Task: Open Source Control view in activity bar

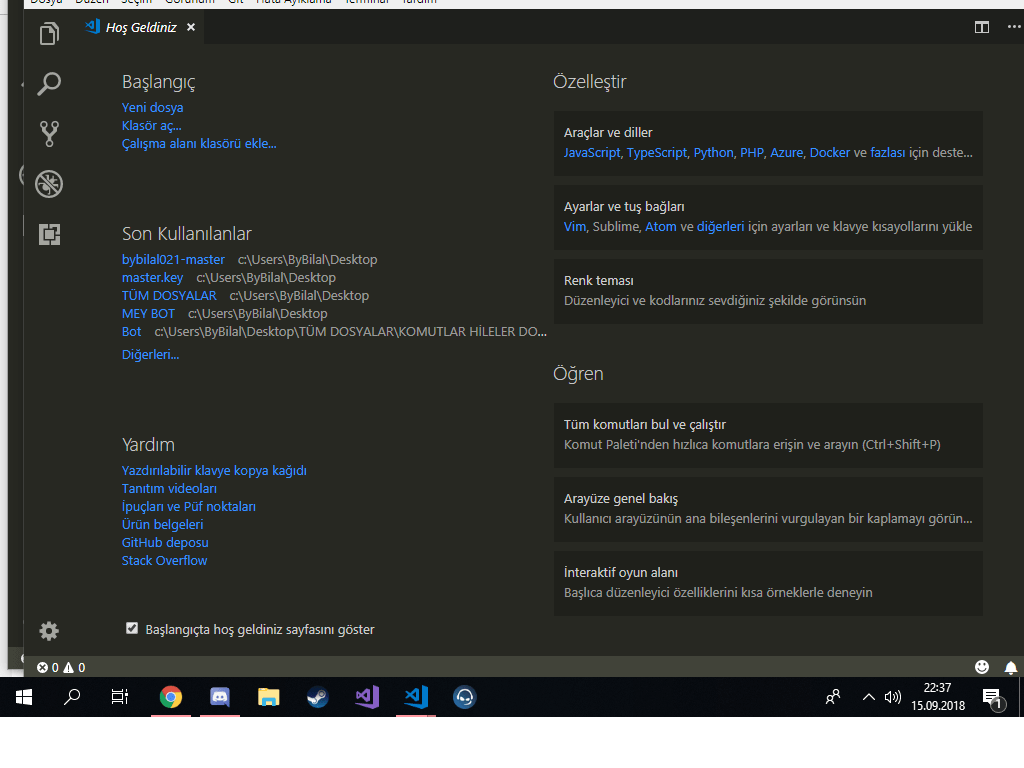Action: 49,134
